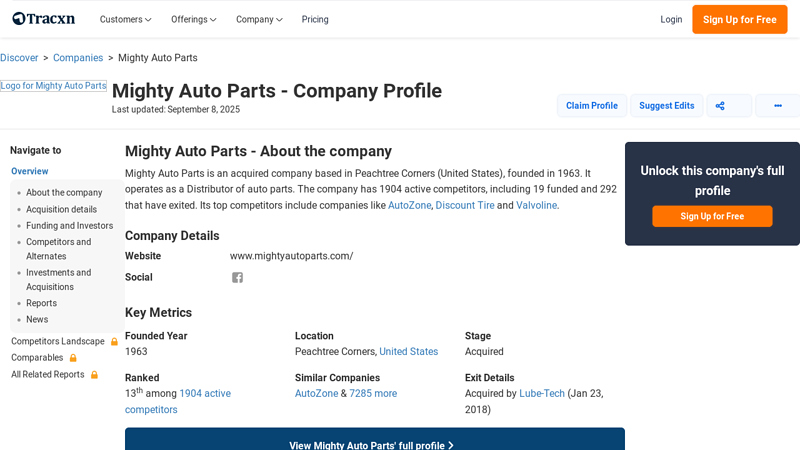The image size is (800, 450).
Task: Open the Pricing page
Action: [x=315, y=19]
